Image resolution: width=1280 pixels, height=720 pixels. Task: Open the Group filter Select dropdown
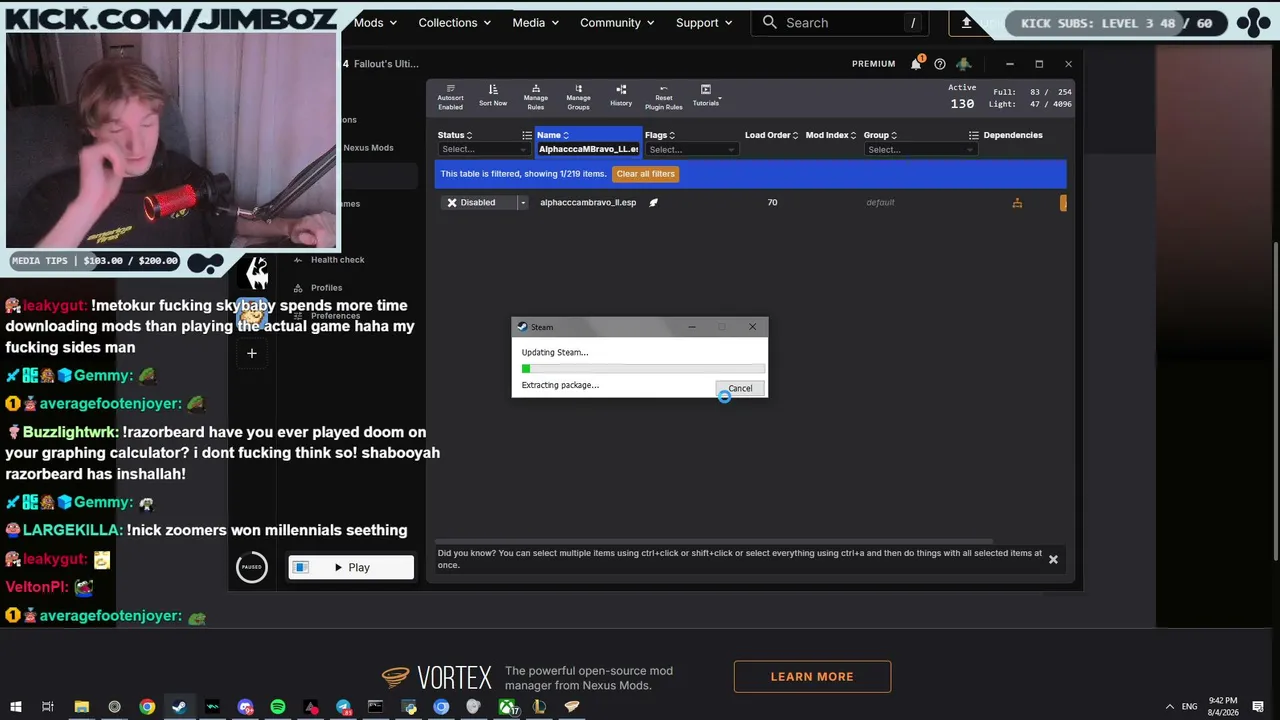920,149
